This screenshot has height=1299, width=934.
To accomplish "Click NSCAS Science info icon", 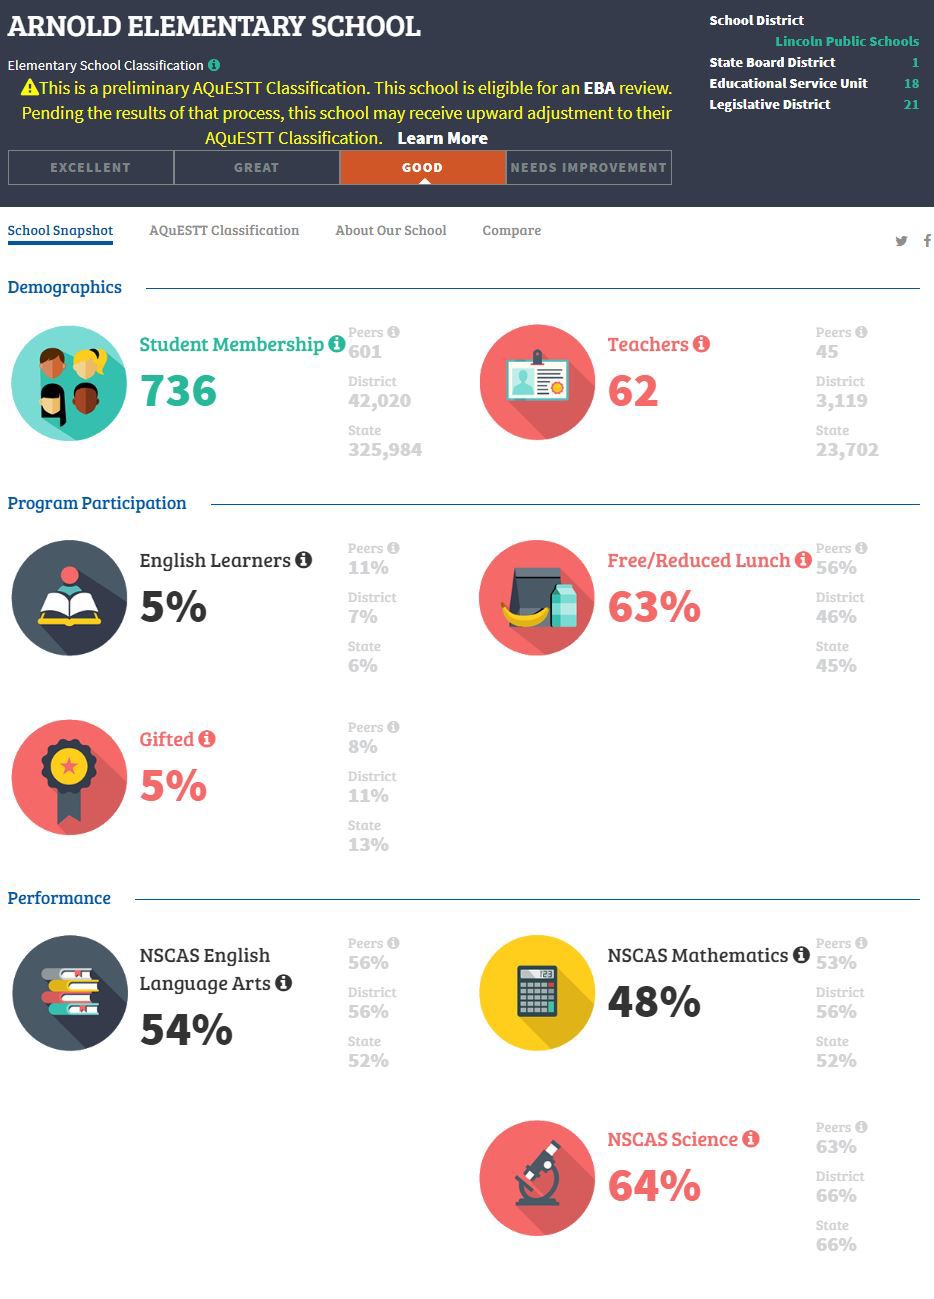I will [751, 1139].
